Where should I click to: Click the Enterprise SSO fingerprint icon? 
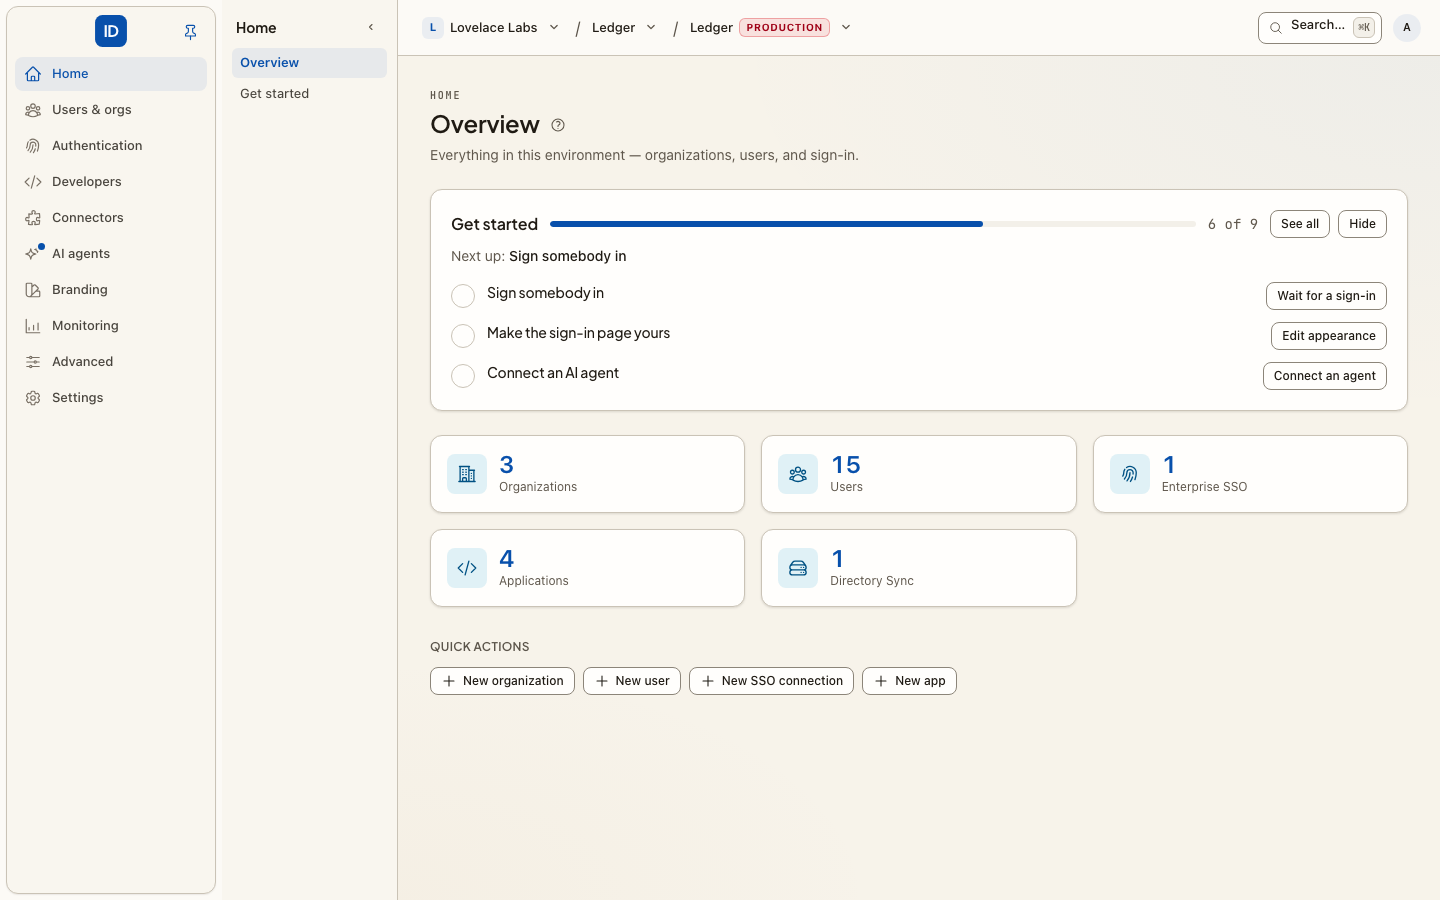coord(1130,474)
